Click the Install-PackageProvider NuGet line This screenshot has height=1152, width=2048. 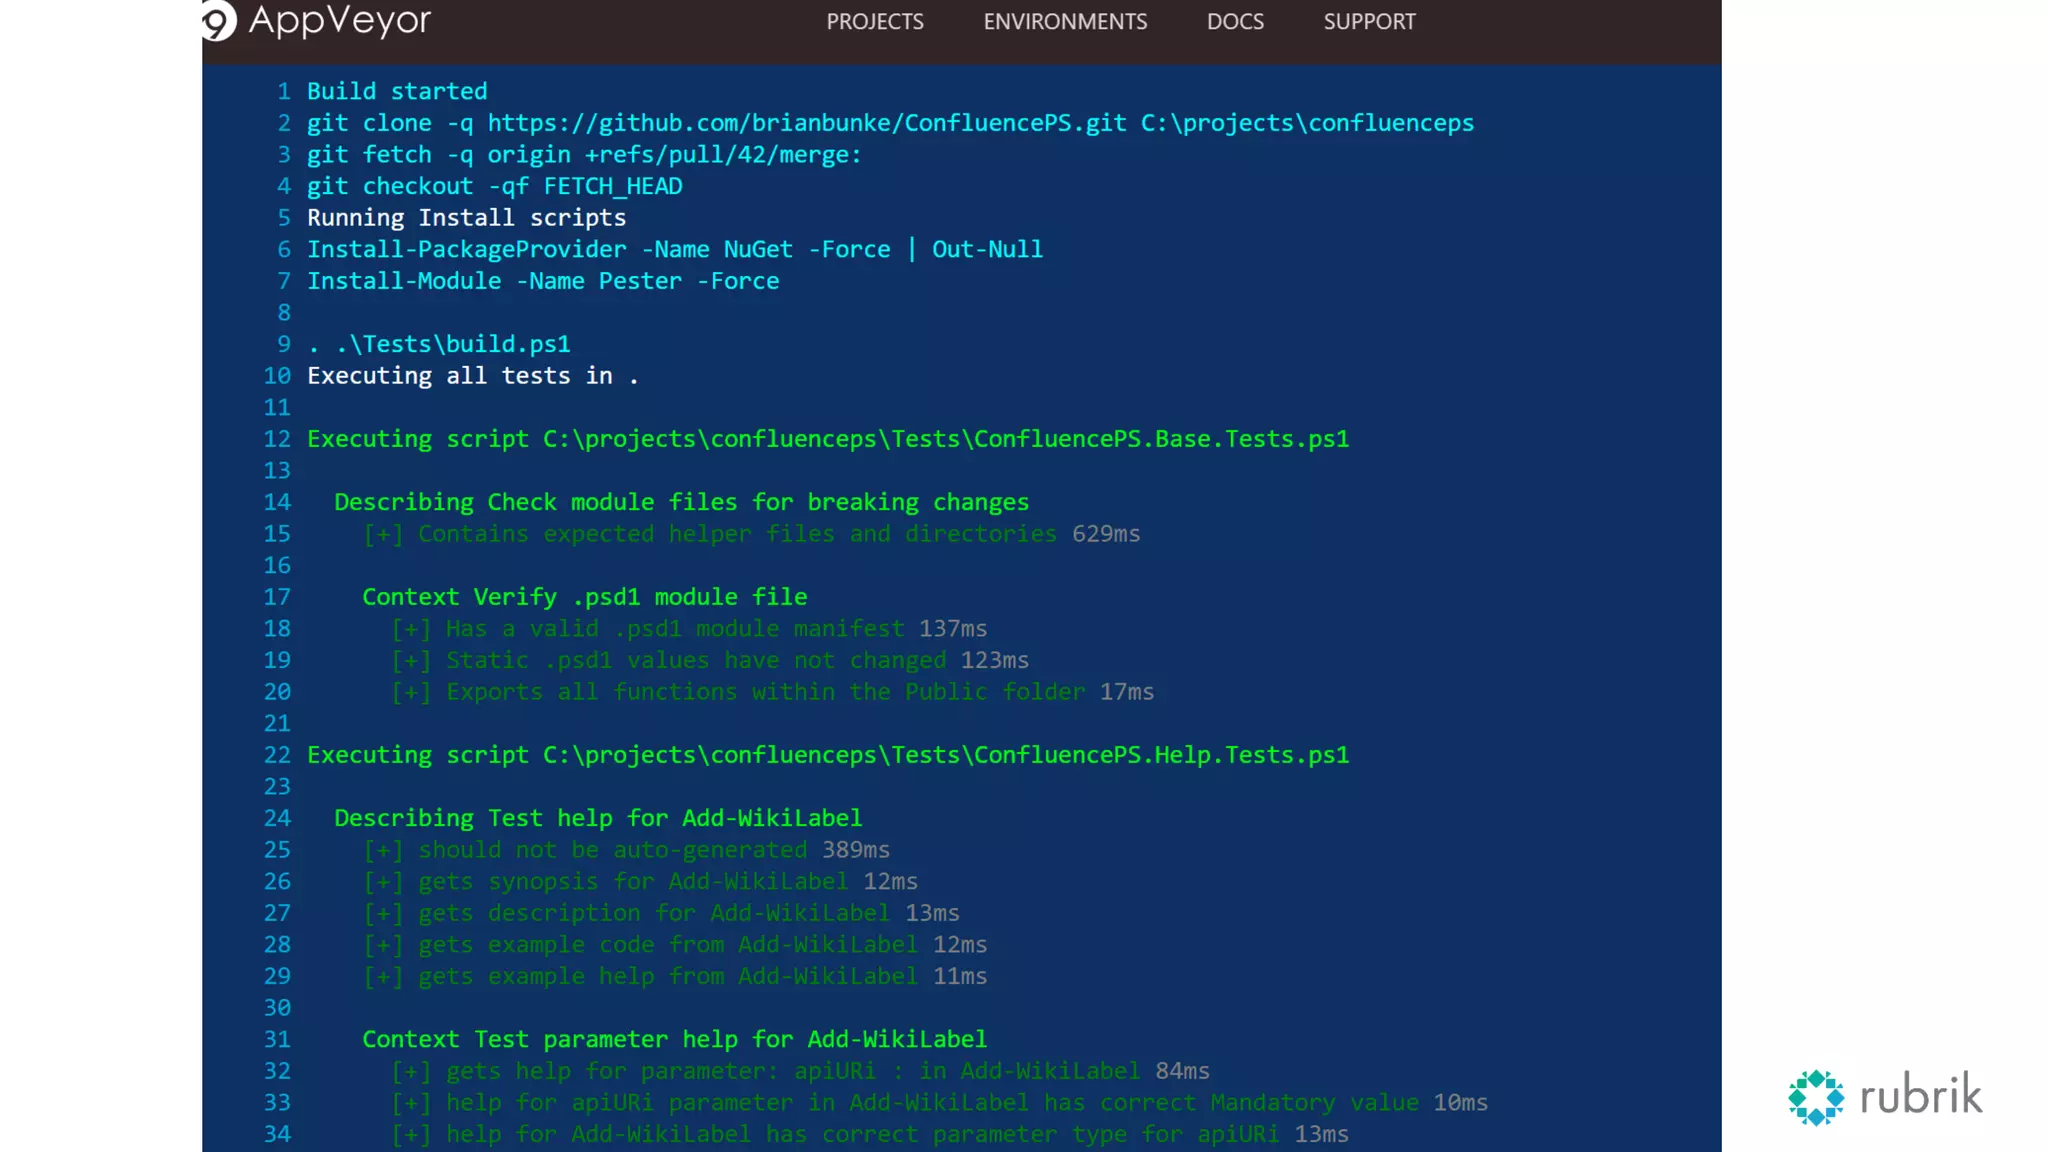click(x=674, y=250)
